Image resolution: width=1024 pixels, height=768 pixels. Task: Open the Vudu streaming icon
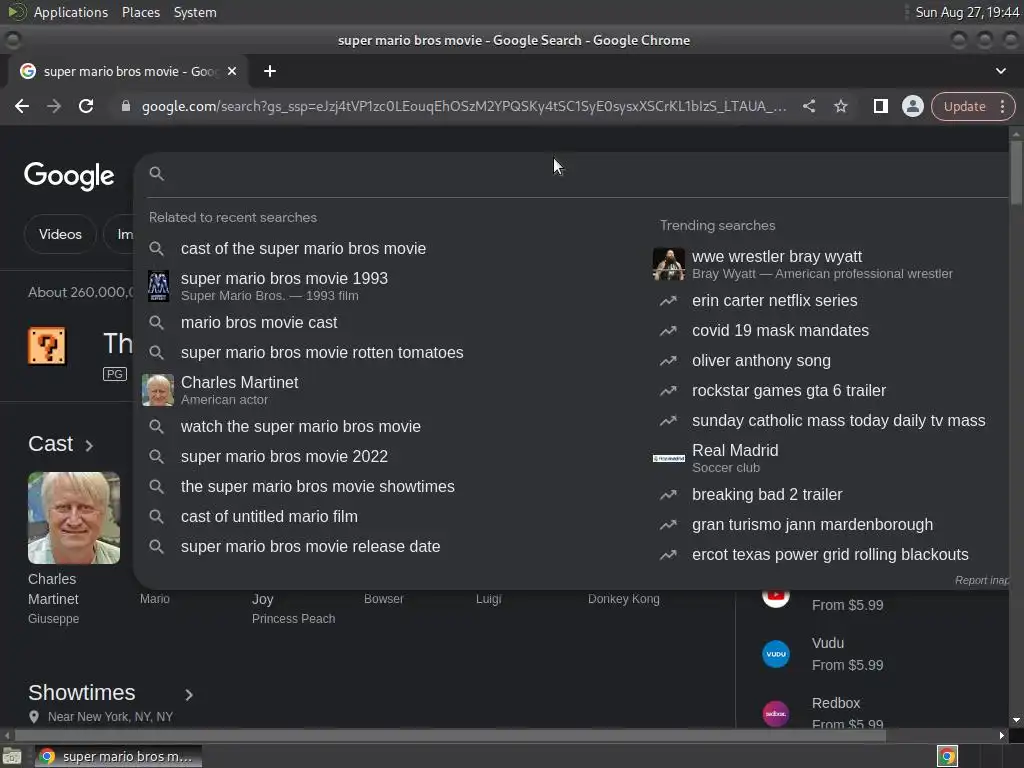[776, 654]
